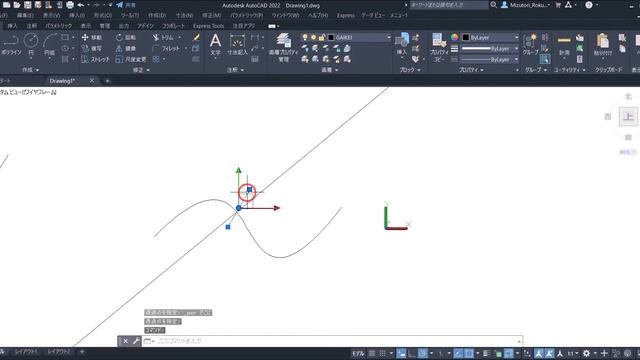640x360 pixels.
Task: Open the ByLayer object color dropdown
Action: [516, 38]
